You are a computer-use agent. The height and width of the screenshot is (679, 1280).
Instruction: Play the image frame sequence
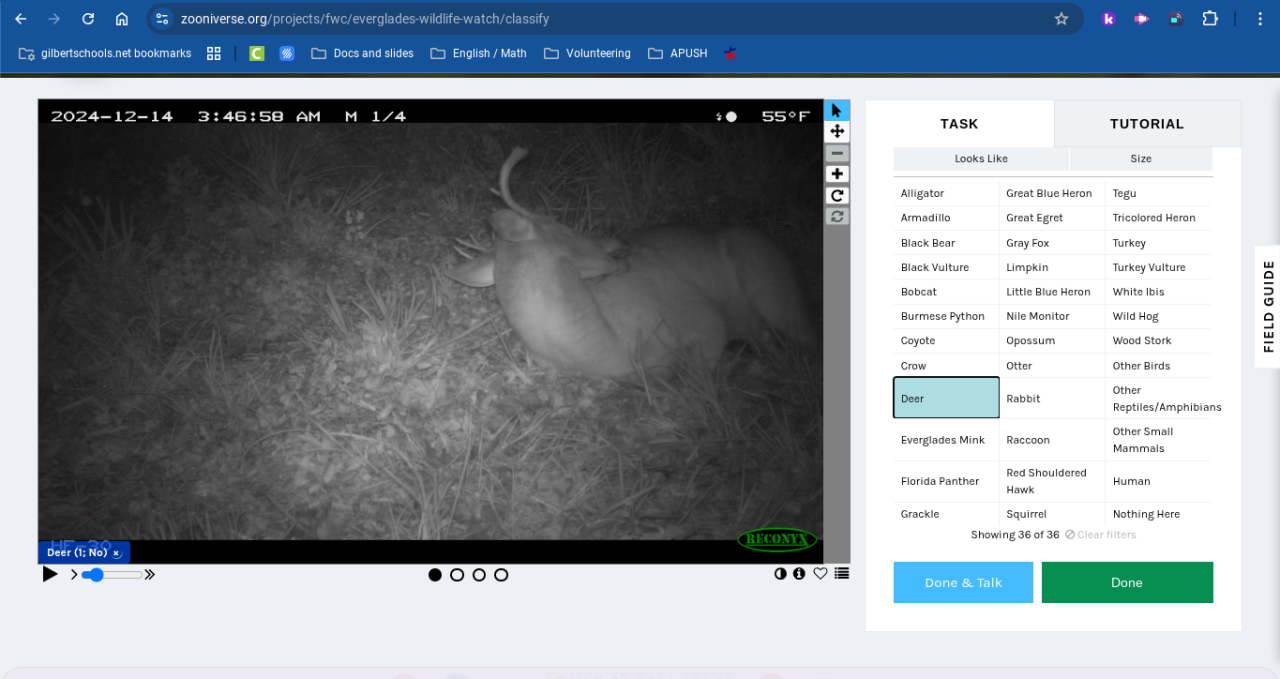click(50, 574)
